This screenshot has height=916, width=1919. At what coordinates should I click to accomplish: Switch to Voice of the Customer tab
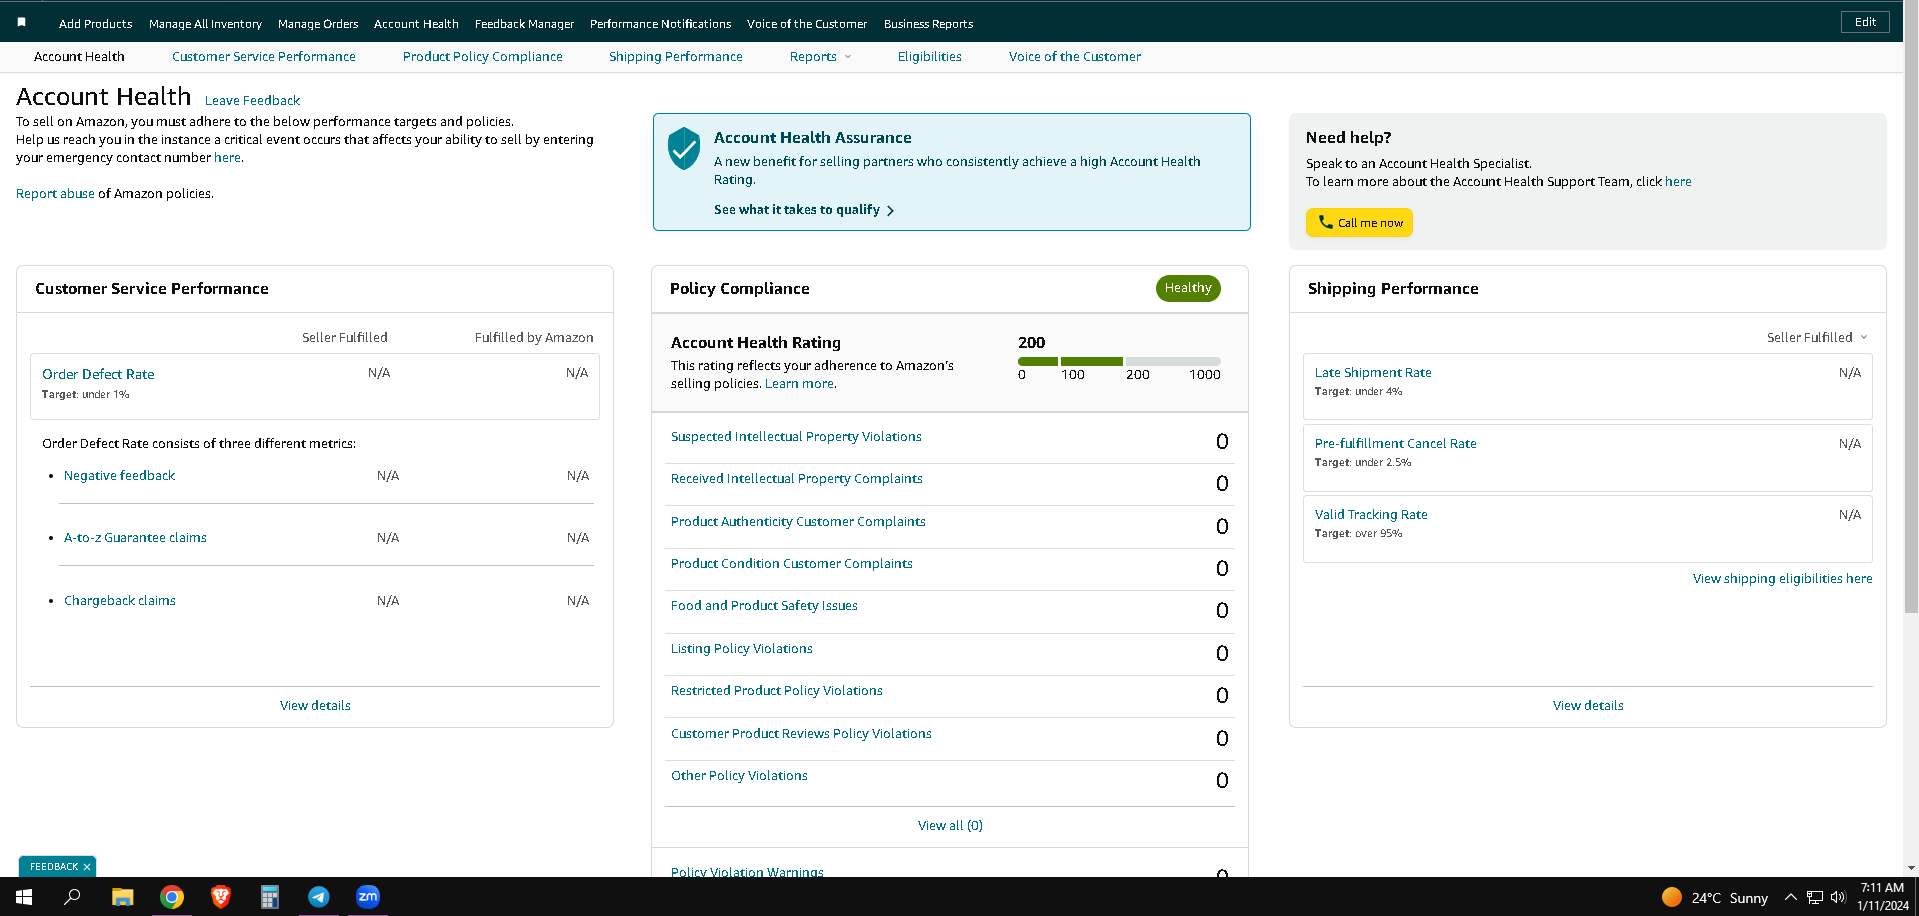pos(1075,57)
